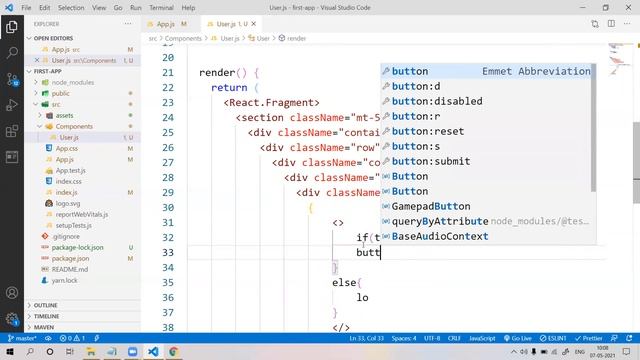Click the ESLint status bar item
This screenshot has height=360, width=640.
pyautogui.click(x=553, y=338)
